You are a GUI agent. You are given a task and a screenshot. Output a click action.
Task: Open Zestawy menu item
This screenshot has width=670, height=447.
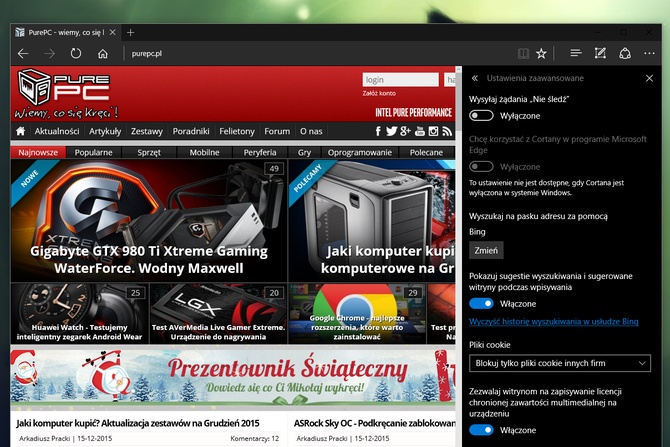[147, 131]
